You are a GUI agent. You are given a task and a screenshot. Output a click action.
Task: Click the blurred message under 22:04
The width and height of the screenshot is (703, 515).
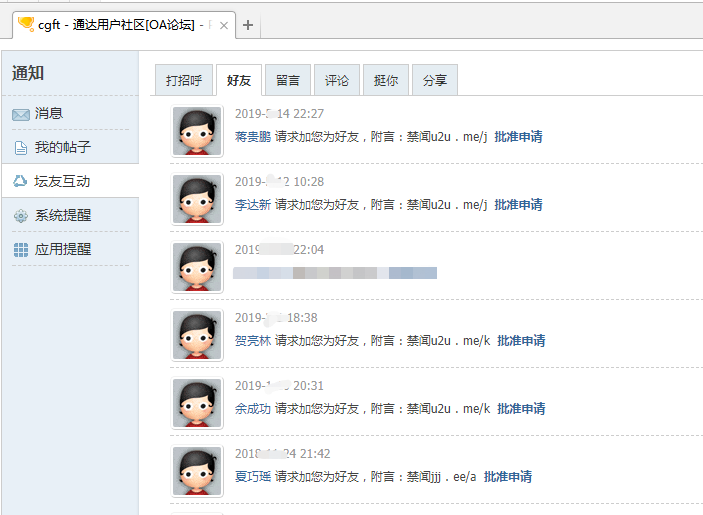tap(335, 273)
